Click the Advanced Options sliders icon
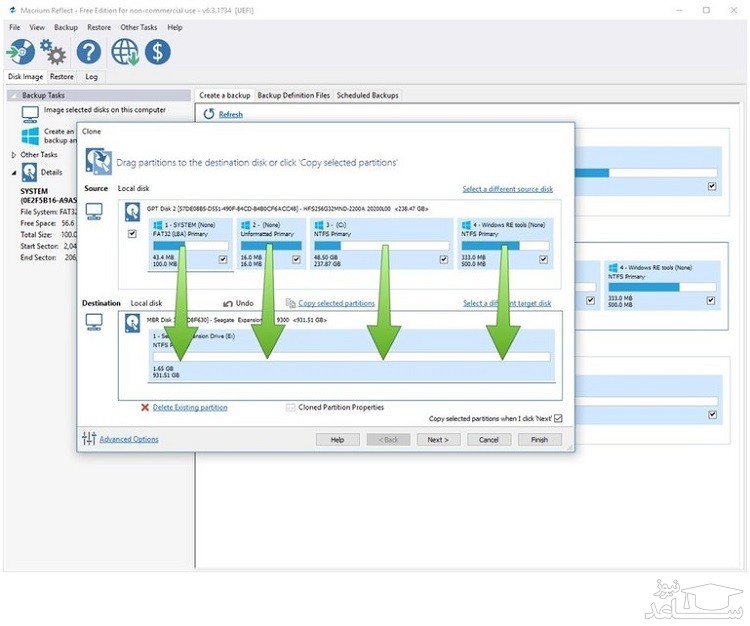 pos(89,439)
